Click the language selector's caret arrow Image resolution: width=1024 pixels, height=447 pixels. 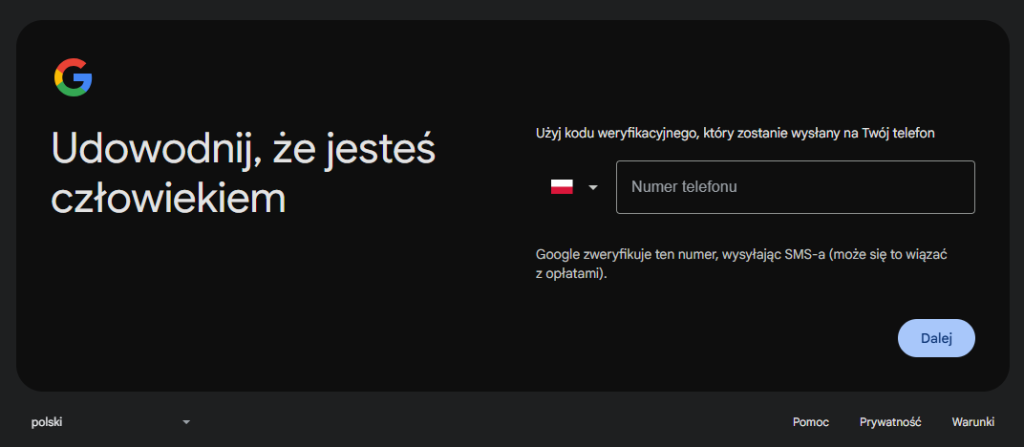186,422
